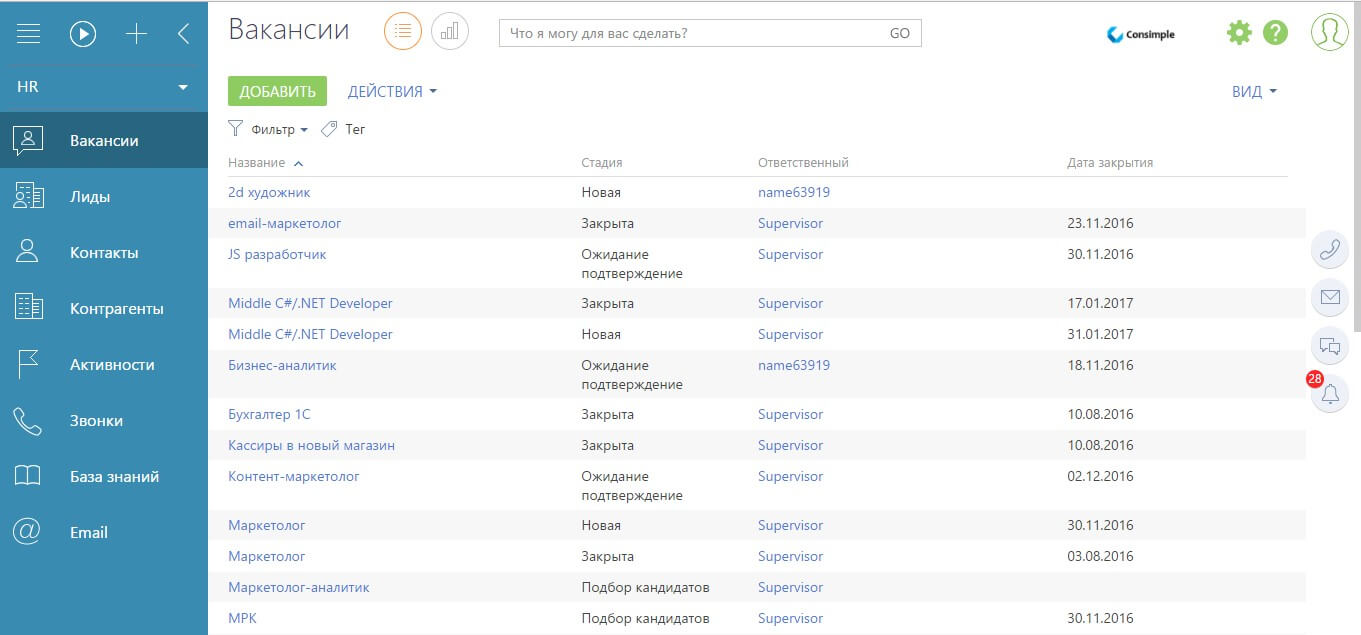1361x635 pixels.
Task: Click the Consimple logo
Action: (1141, 34)
